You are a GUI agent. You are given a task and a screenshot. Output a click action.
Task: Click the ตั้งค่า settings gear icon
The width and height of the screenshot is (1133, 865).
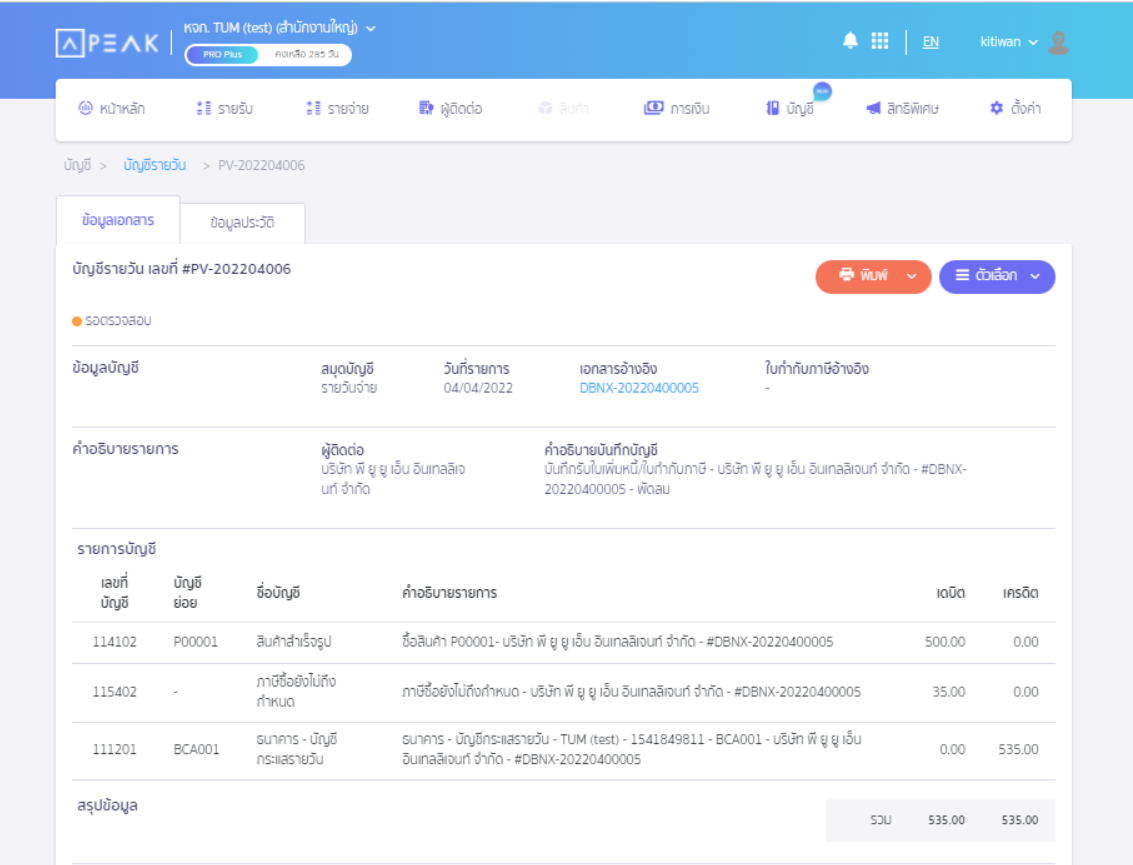[x=996, y=108]
